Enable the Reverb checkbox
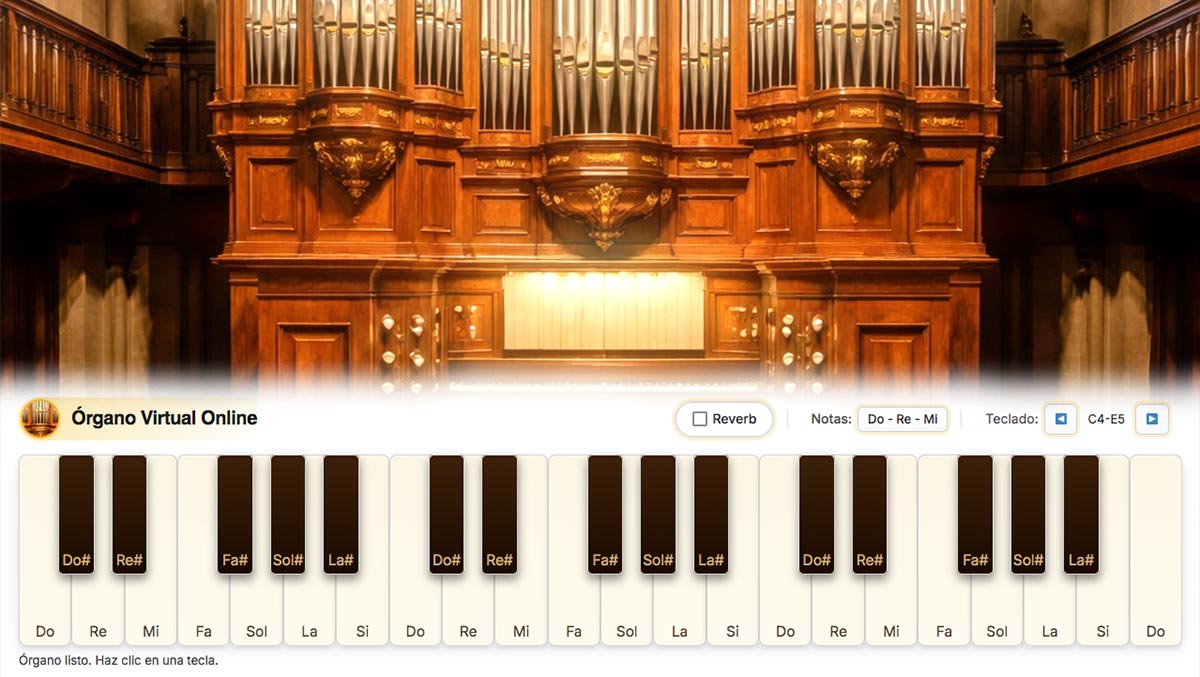The height and width of the screenshot is (677, 1200). tap(700, 419)
